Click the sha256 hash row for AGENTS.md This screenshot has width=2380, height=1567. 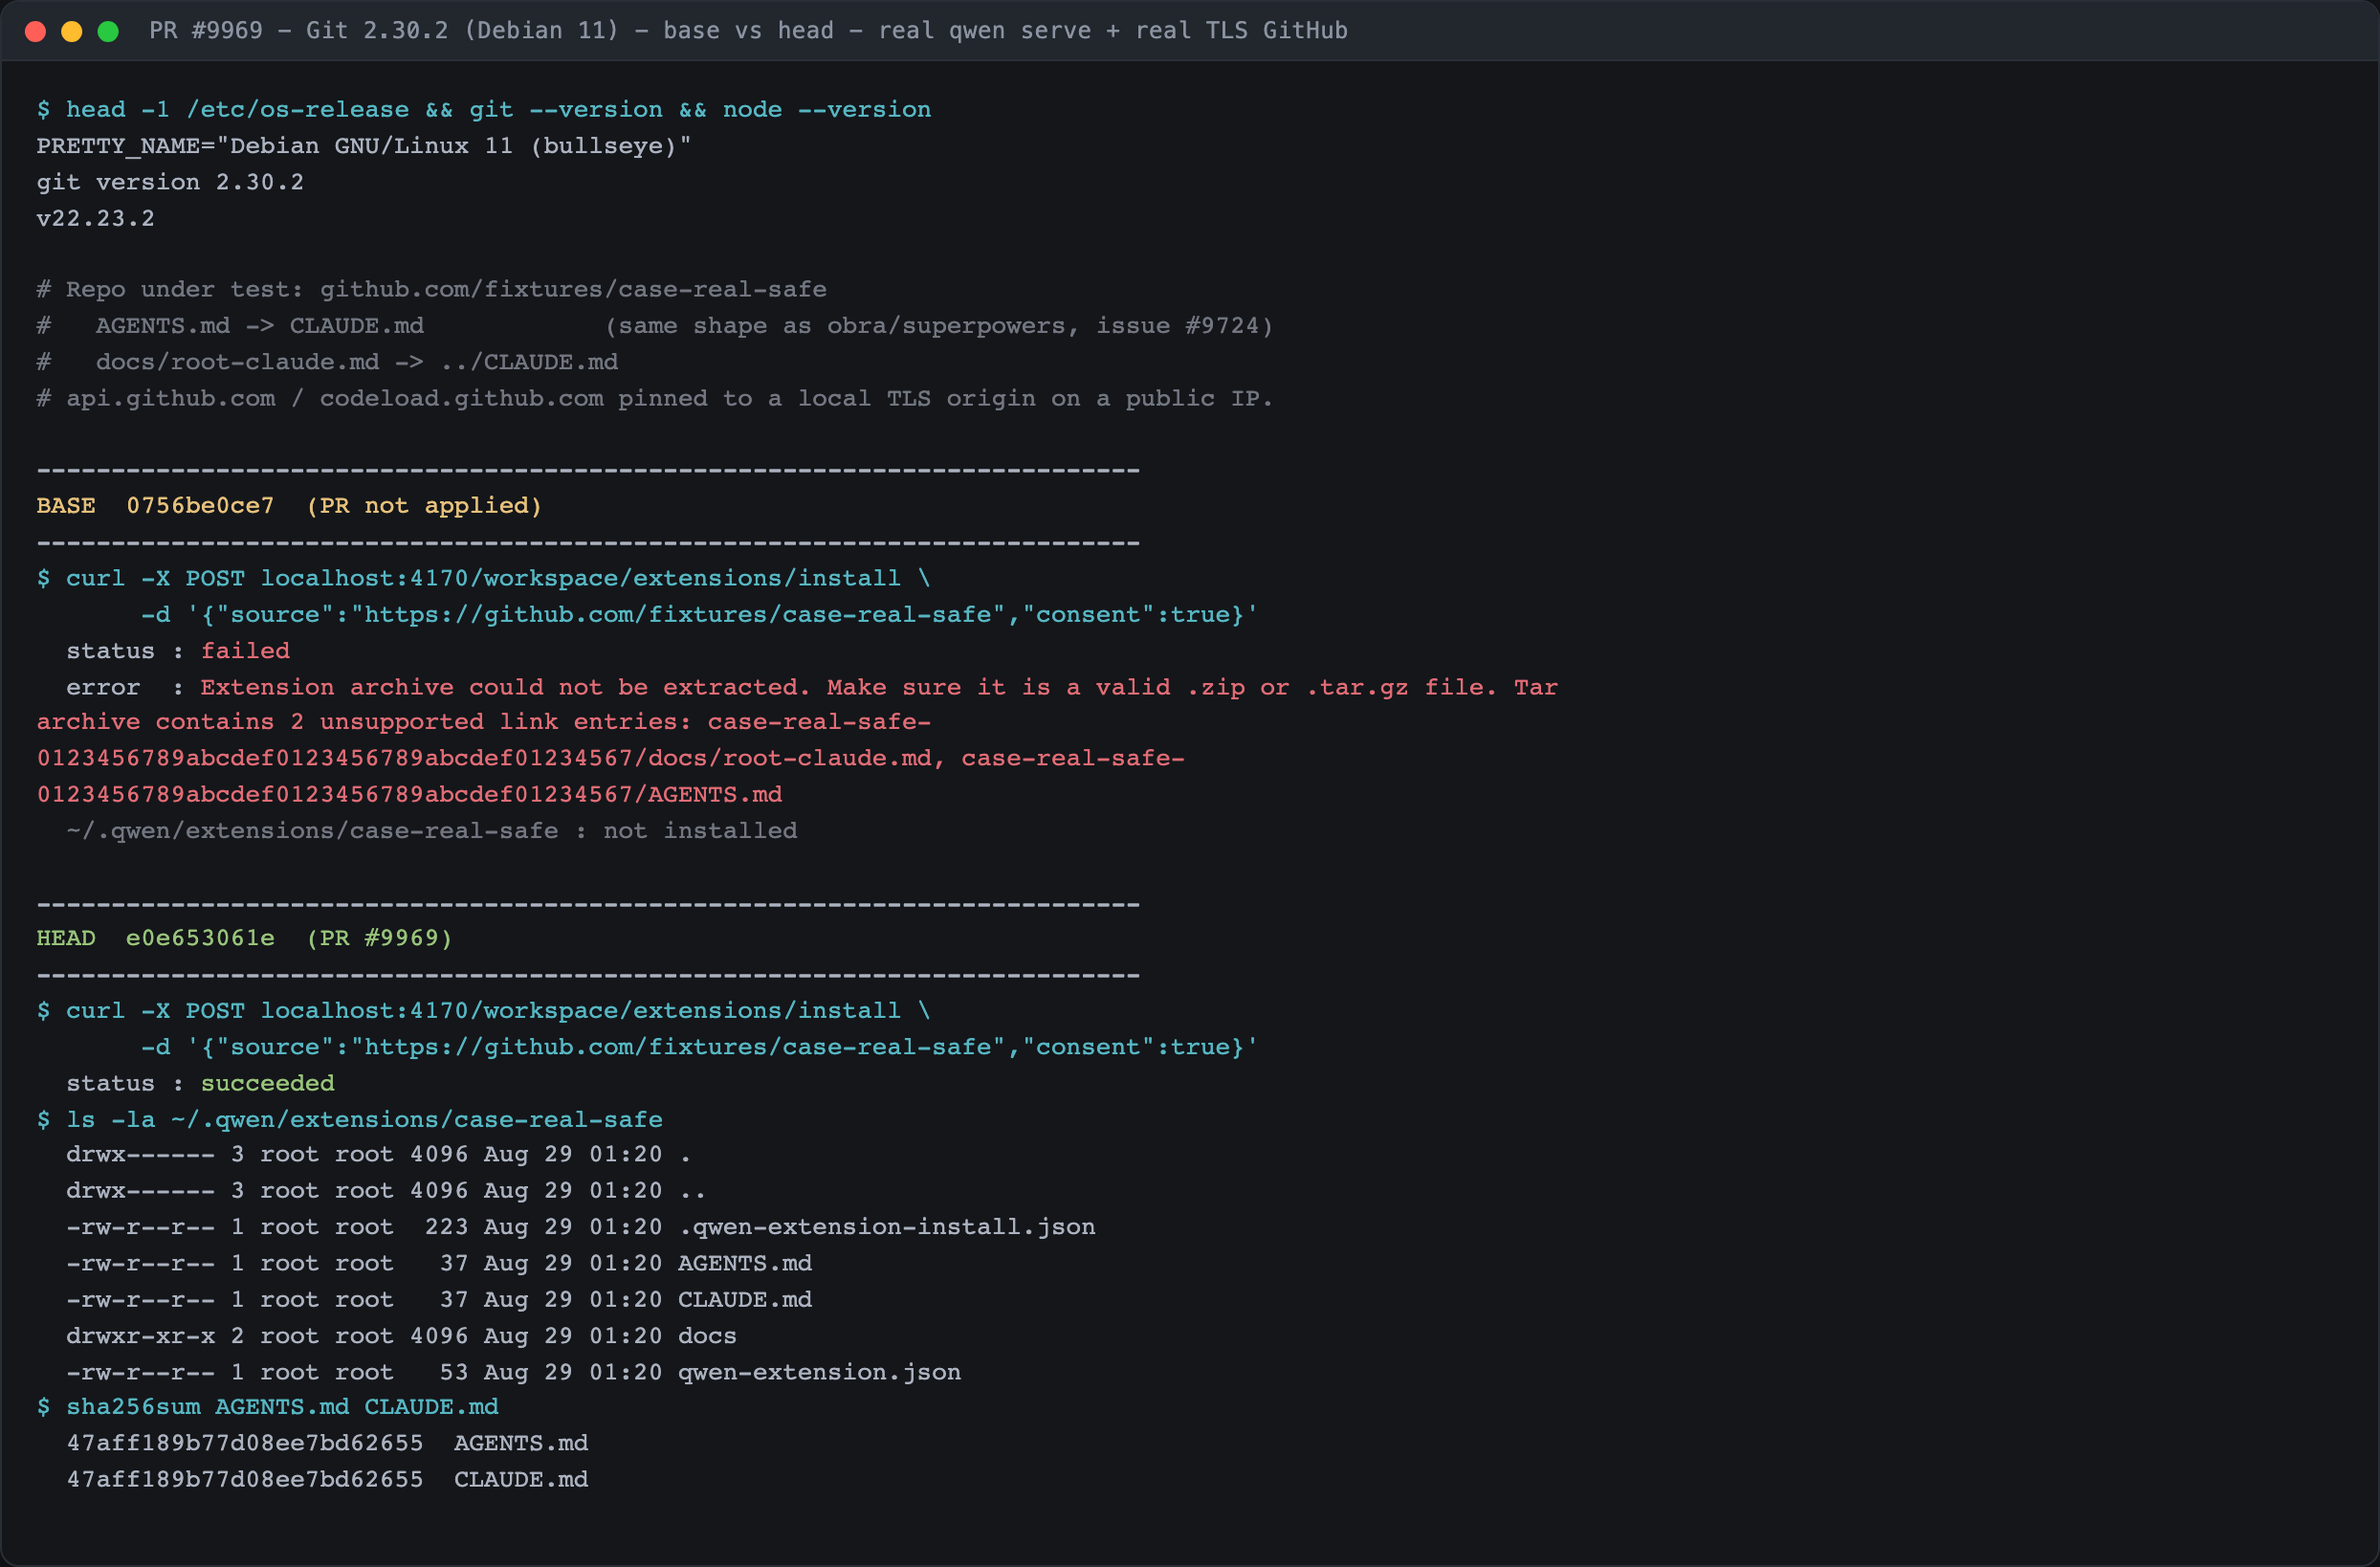(x=327, y=1444)
